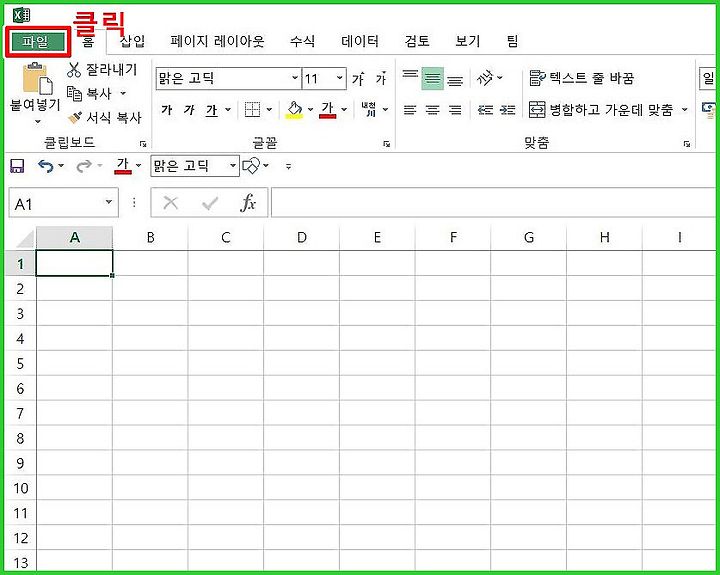The height and width of the screenshot is (575, 720).
Task: Click the phonetic guide 내천 icon
Action: pos(369,109)
